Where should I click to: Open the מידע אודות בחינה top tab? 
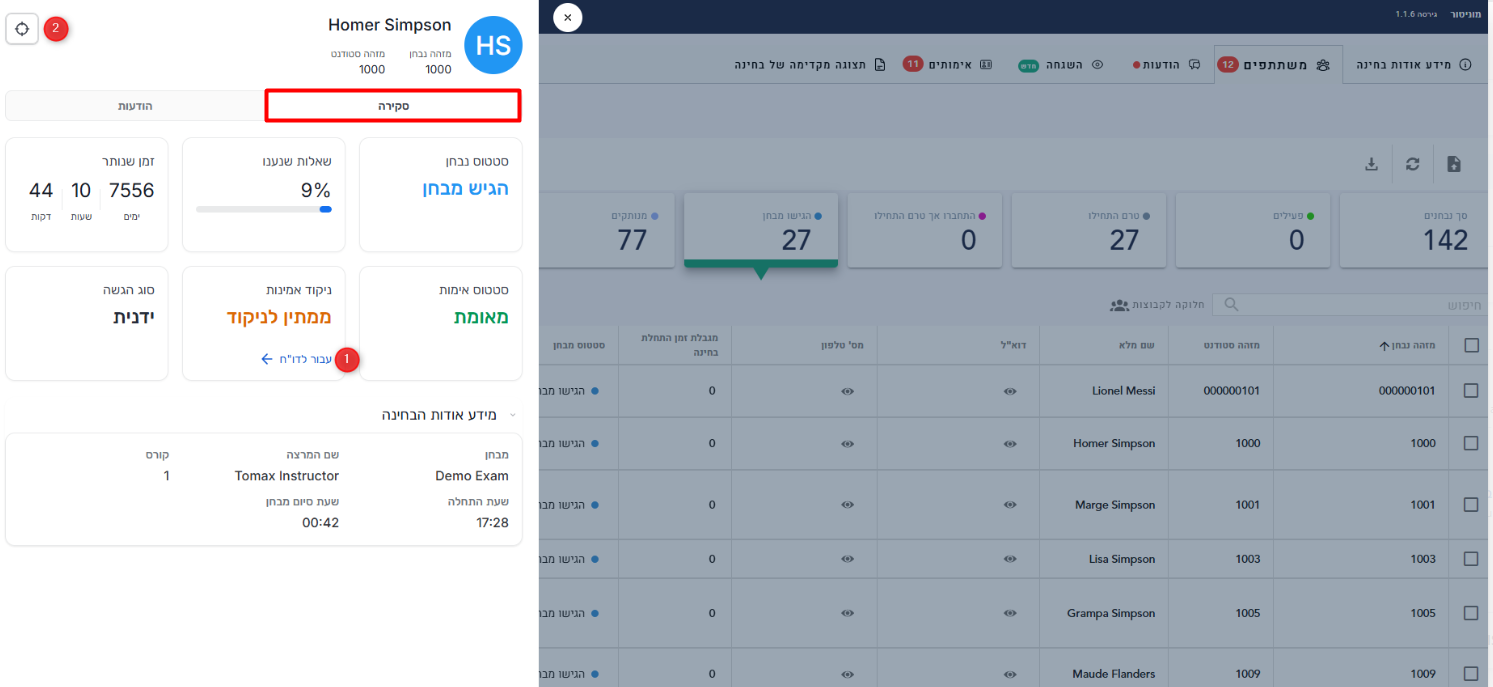(x=1414, y=64)
